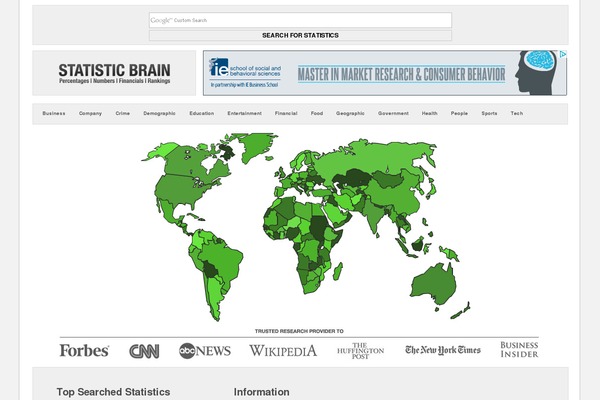
Task: Click the Forbes logo
Action: [x=84, y=351]
